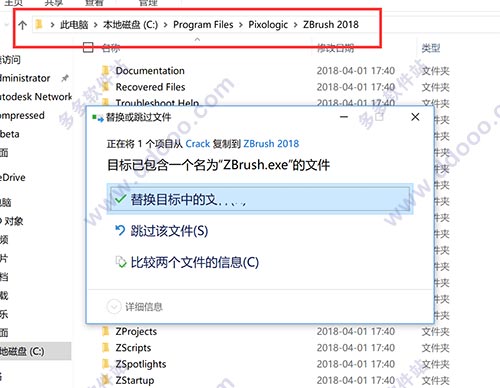Open the ZBrush 2018 destination link
Viewport: 500px width, 388px height.
click(271, 144)
